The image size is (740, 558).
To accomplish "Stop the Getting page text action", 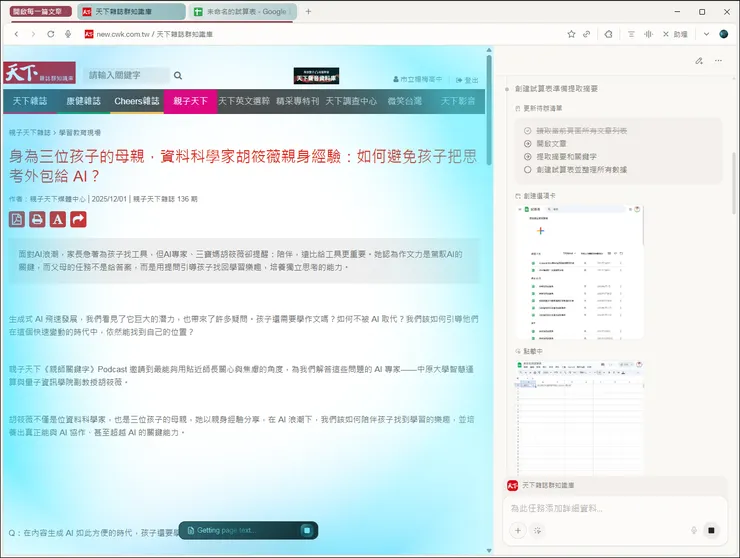I will pyautogui.click(x=307, y=530).
